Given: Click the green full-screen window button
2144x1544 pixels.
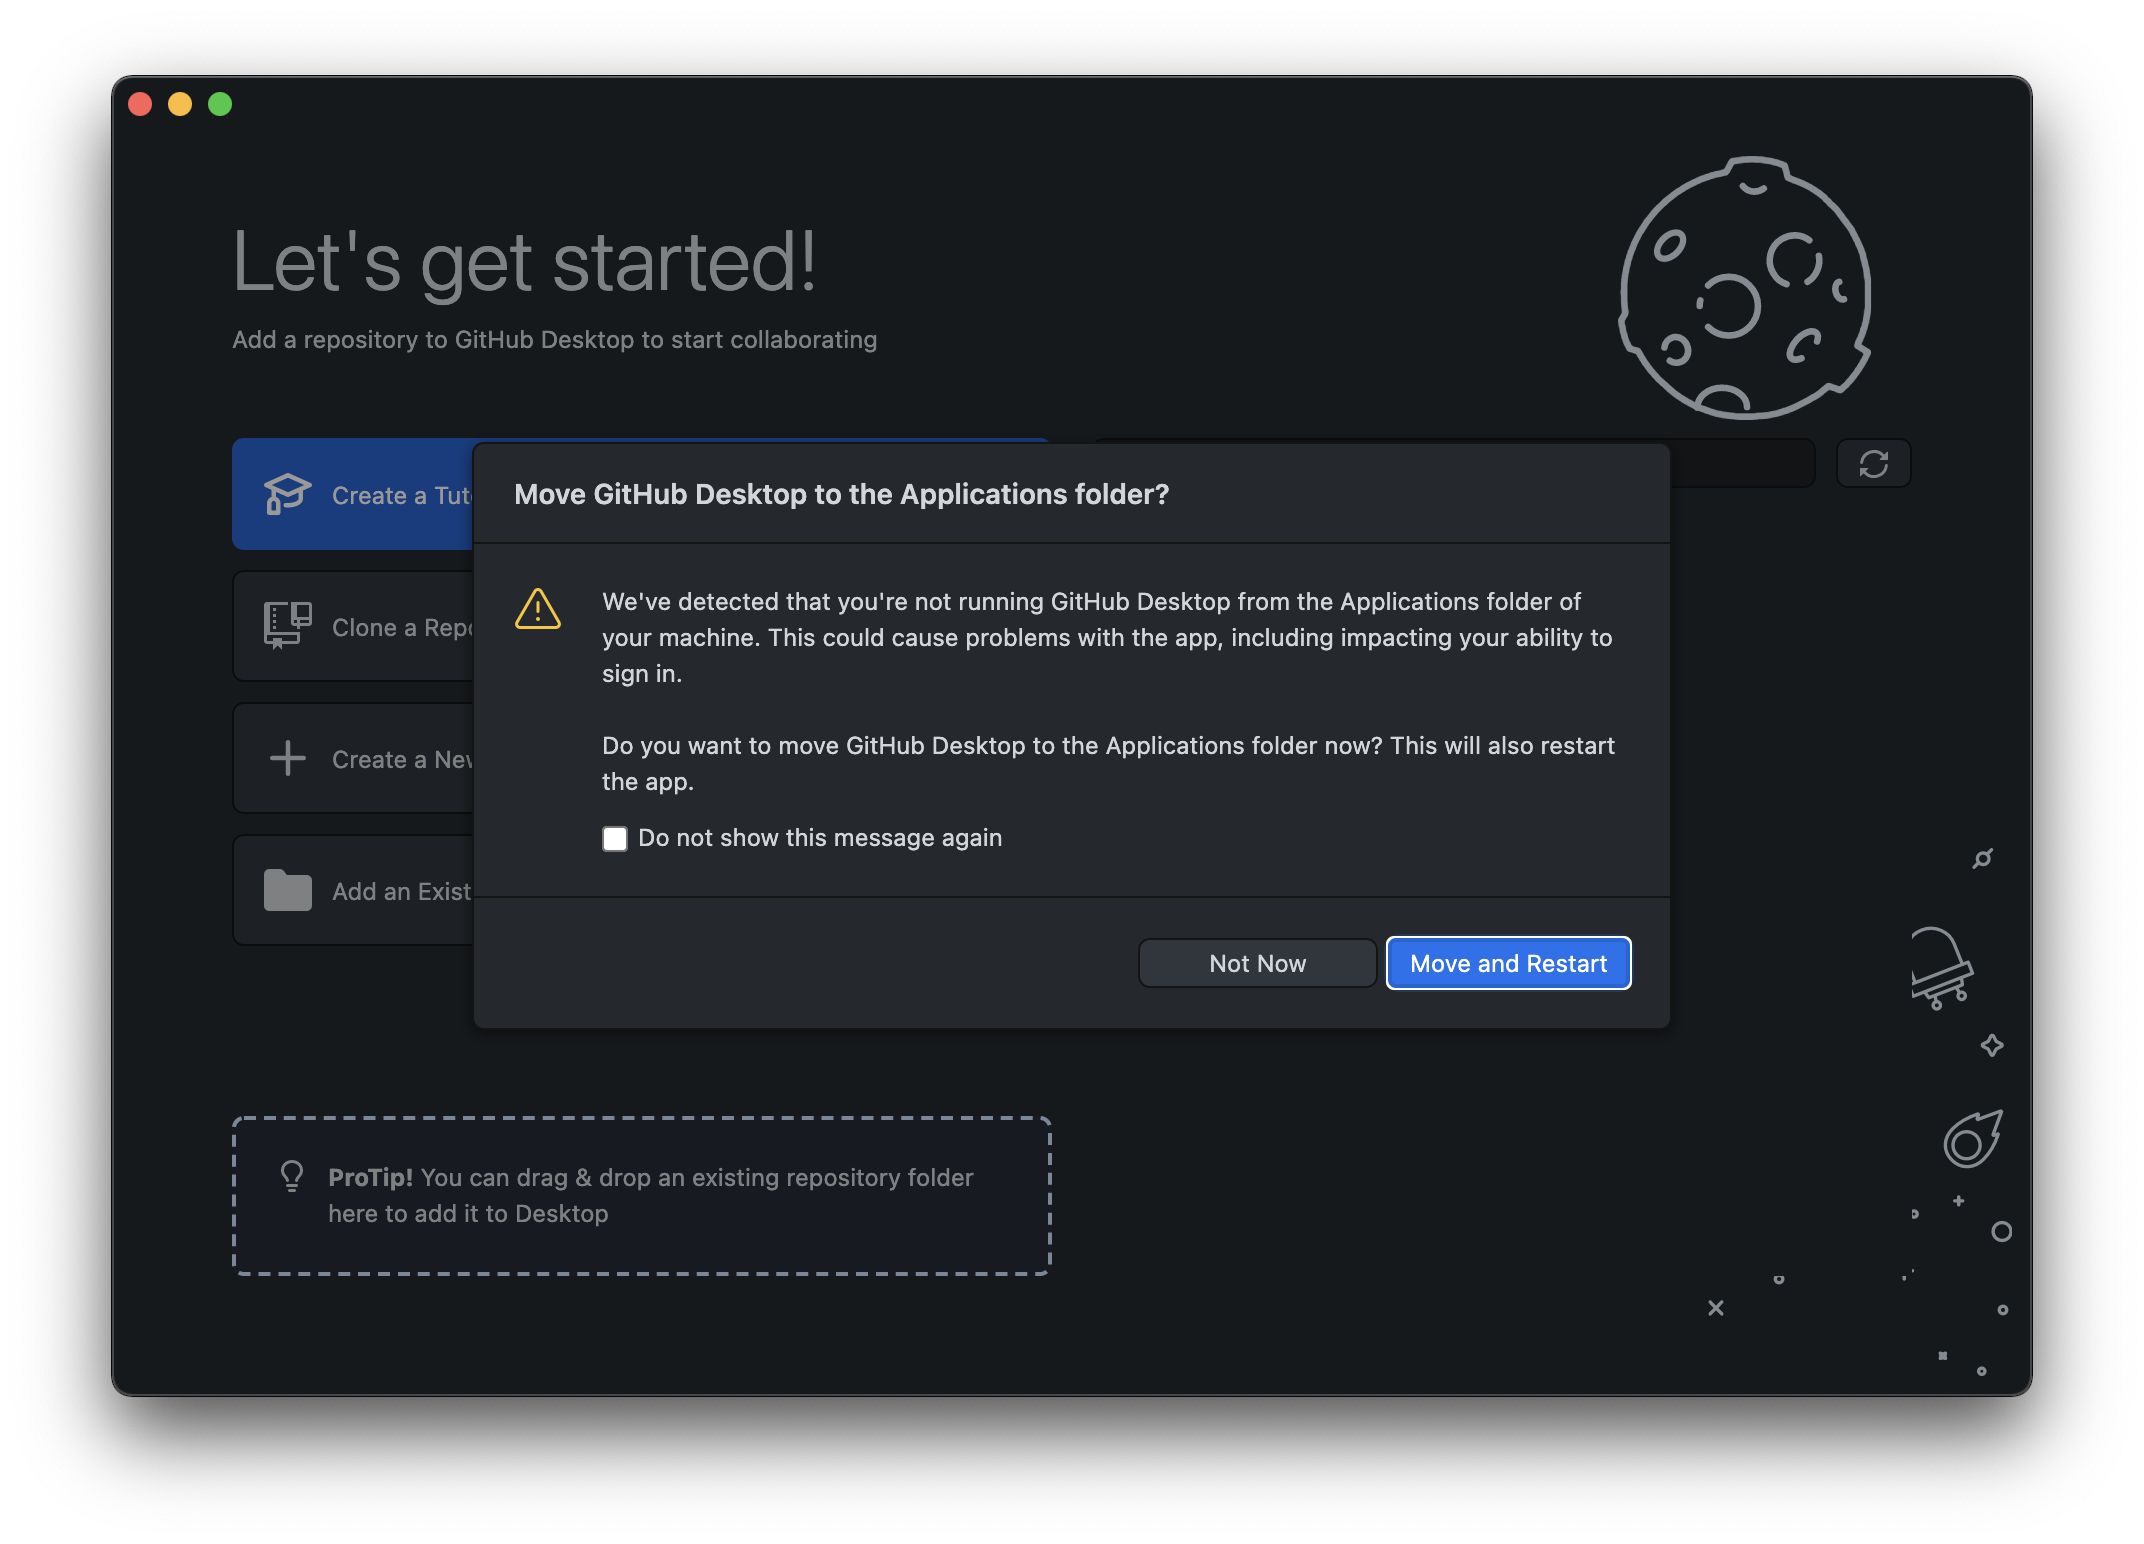Looking at the screenshot, I should [220, 104].
